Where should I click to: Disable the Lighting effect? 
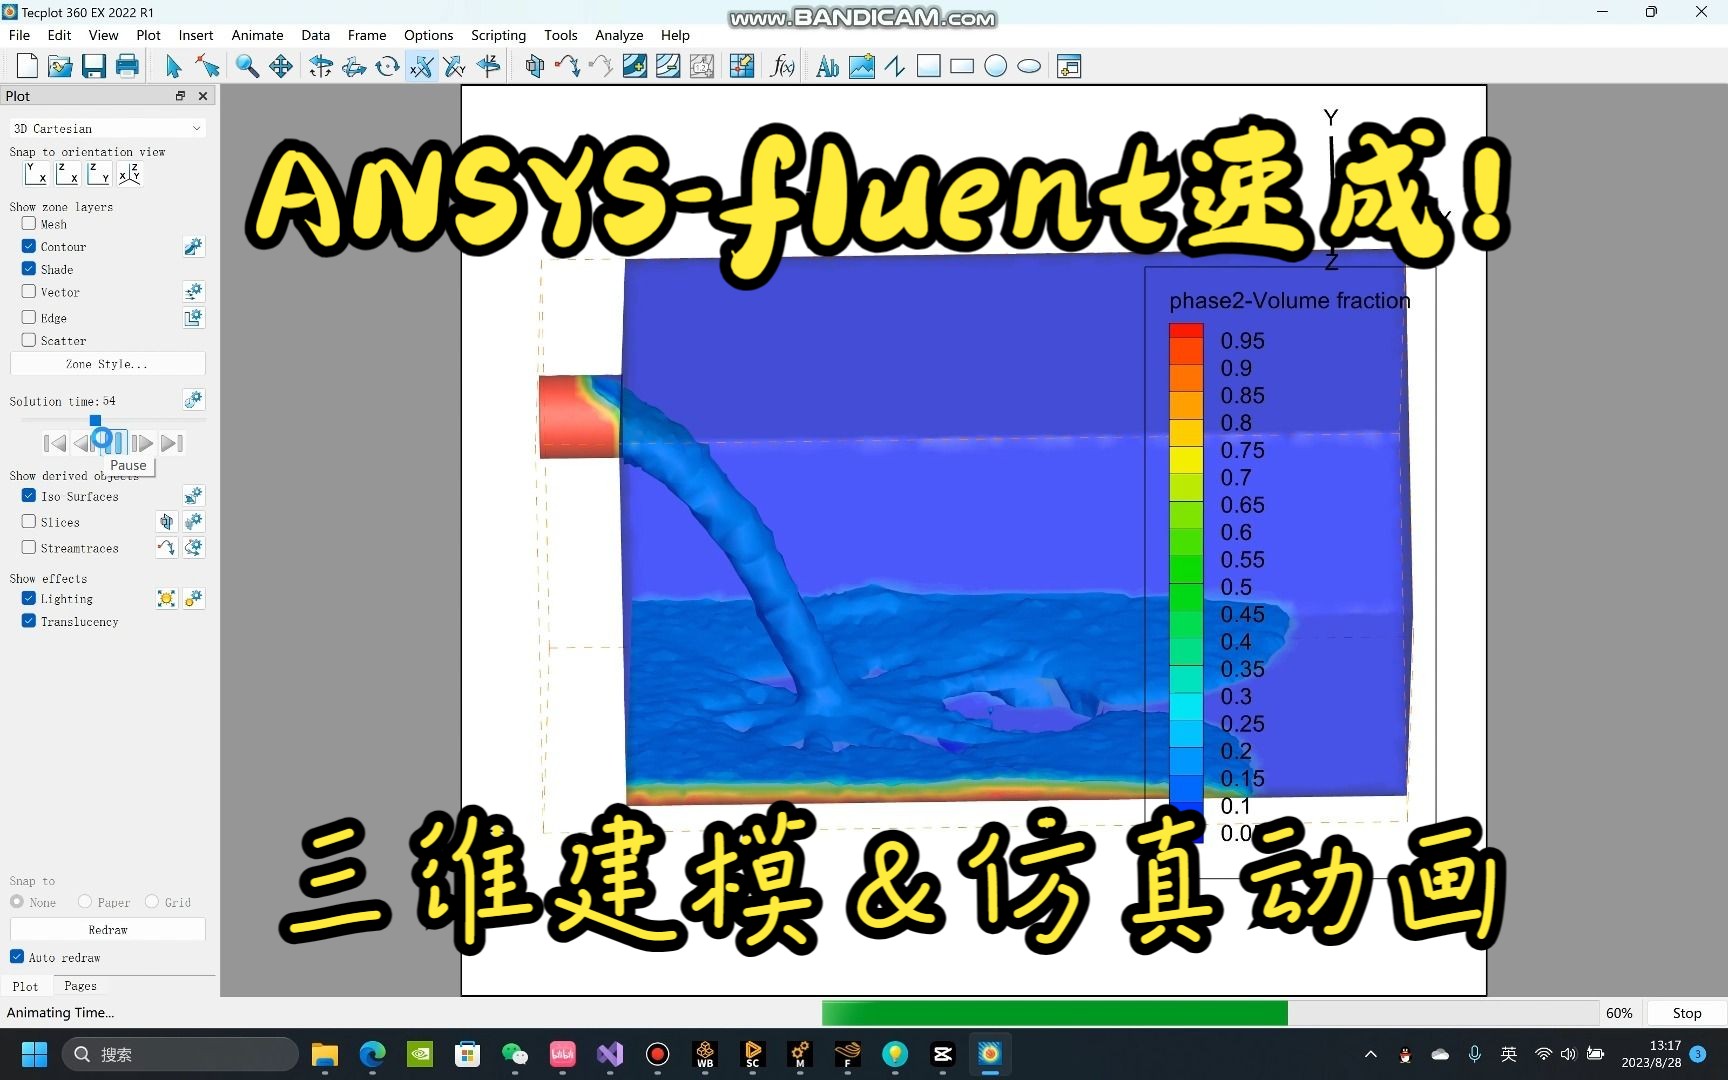pyautogui.click(x=28, y=598)
